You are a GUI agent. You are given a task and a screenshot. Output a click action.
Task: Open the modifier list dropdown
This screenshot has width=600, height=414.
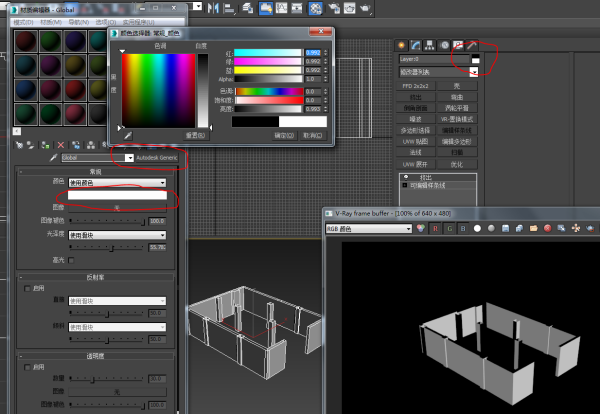(x=473, y=72)
